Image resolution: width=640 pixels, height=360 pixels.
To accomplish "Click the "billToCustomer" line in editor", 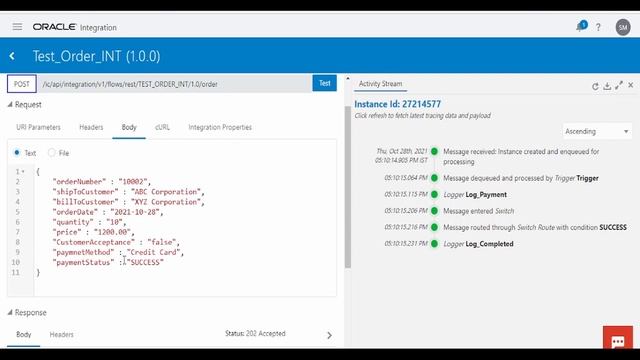I will tap(128, 202).
